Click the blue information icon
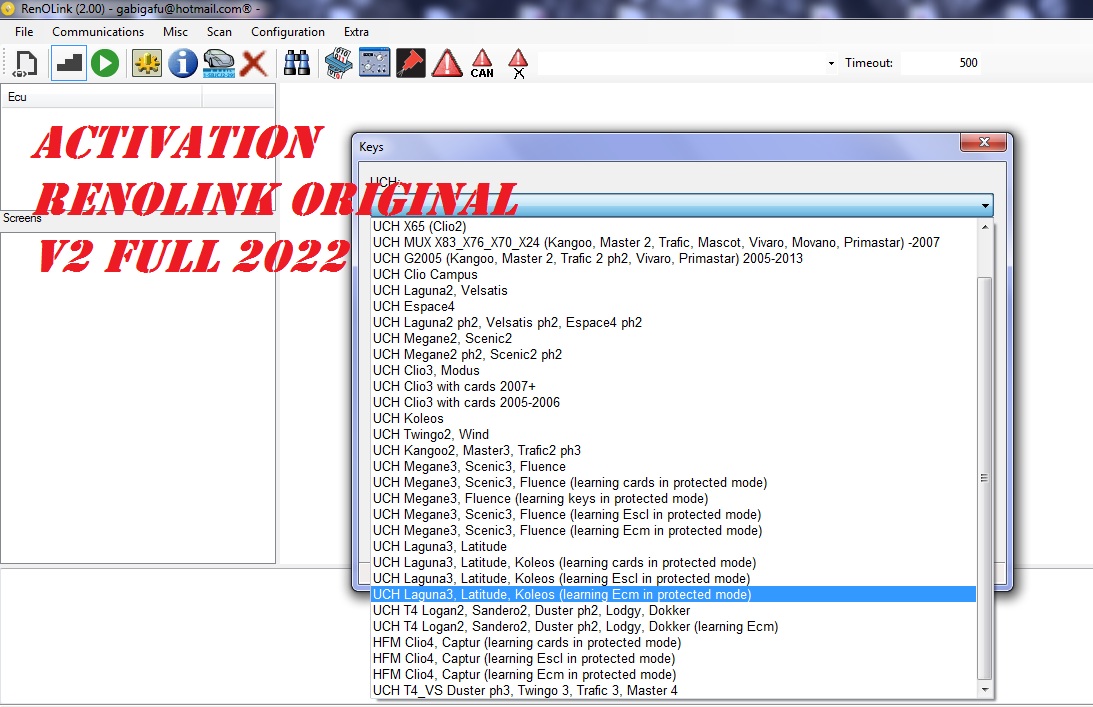The image size is (1093, 707). (x=183, y=63)
